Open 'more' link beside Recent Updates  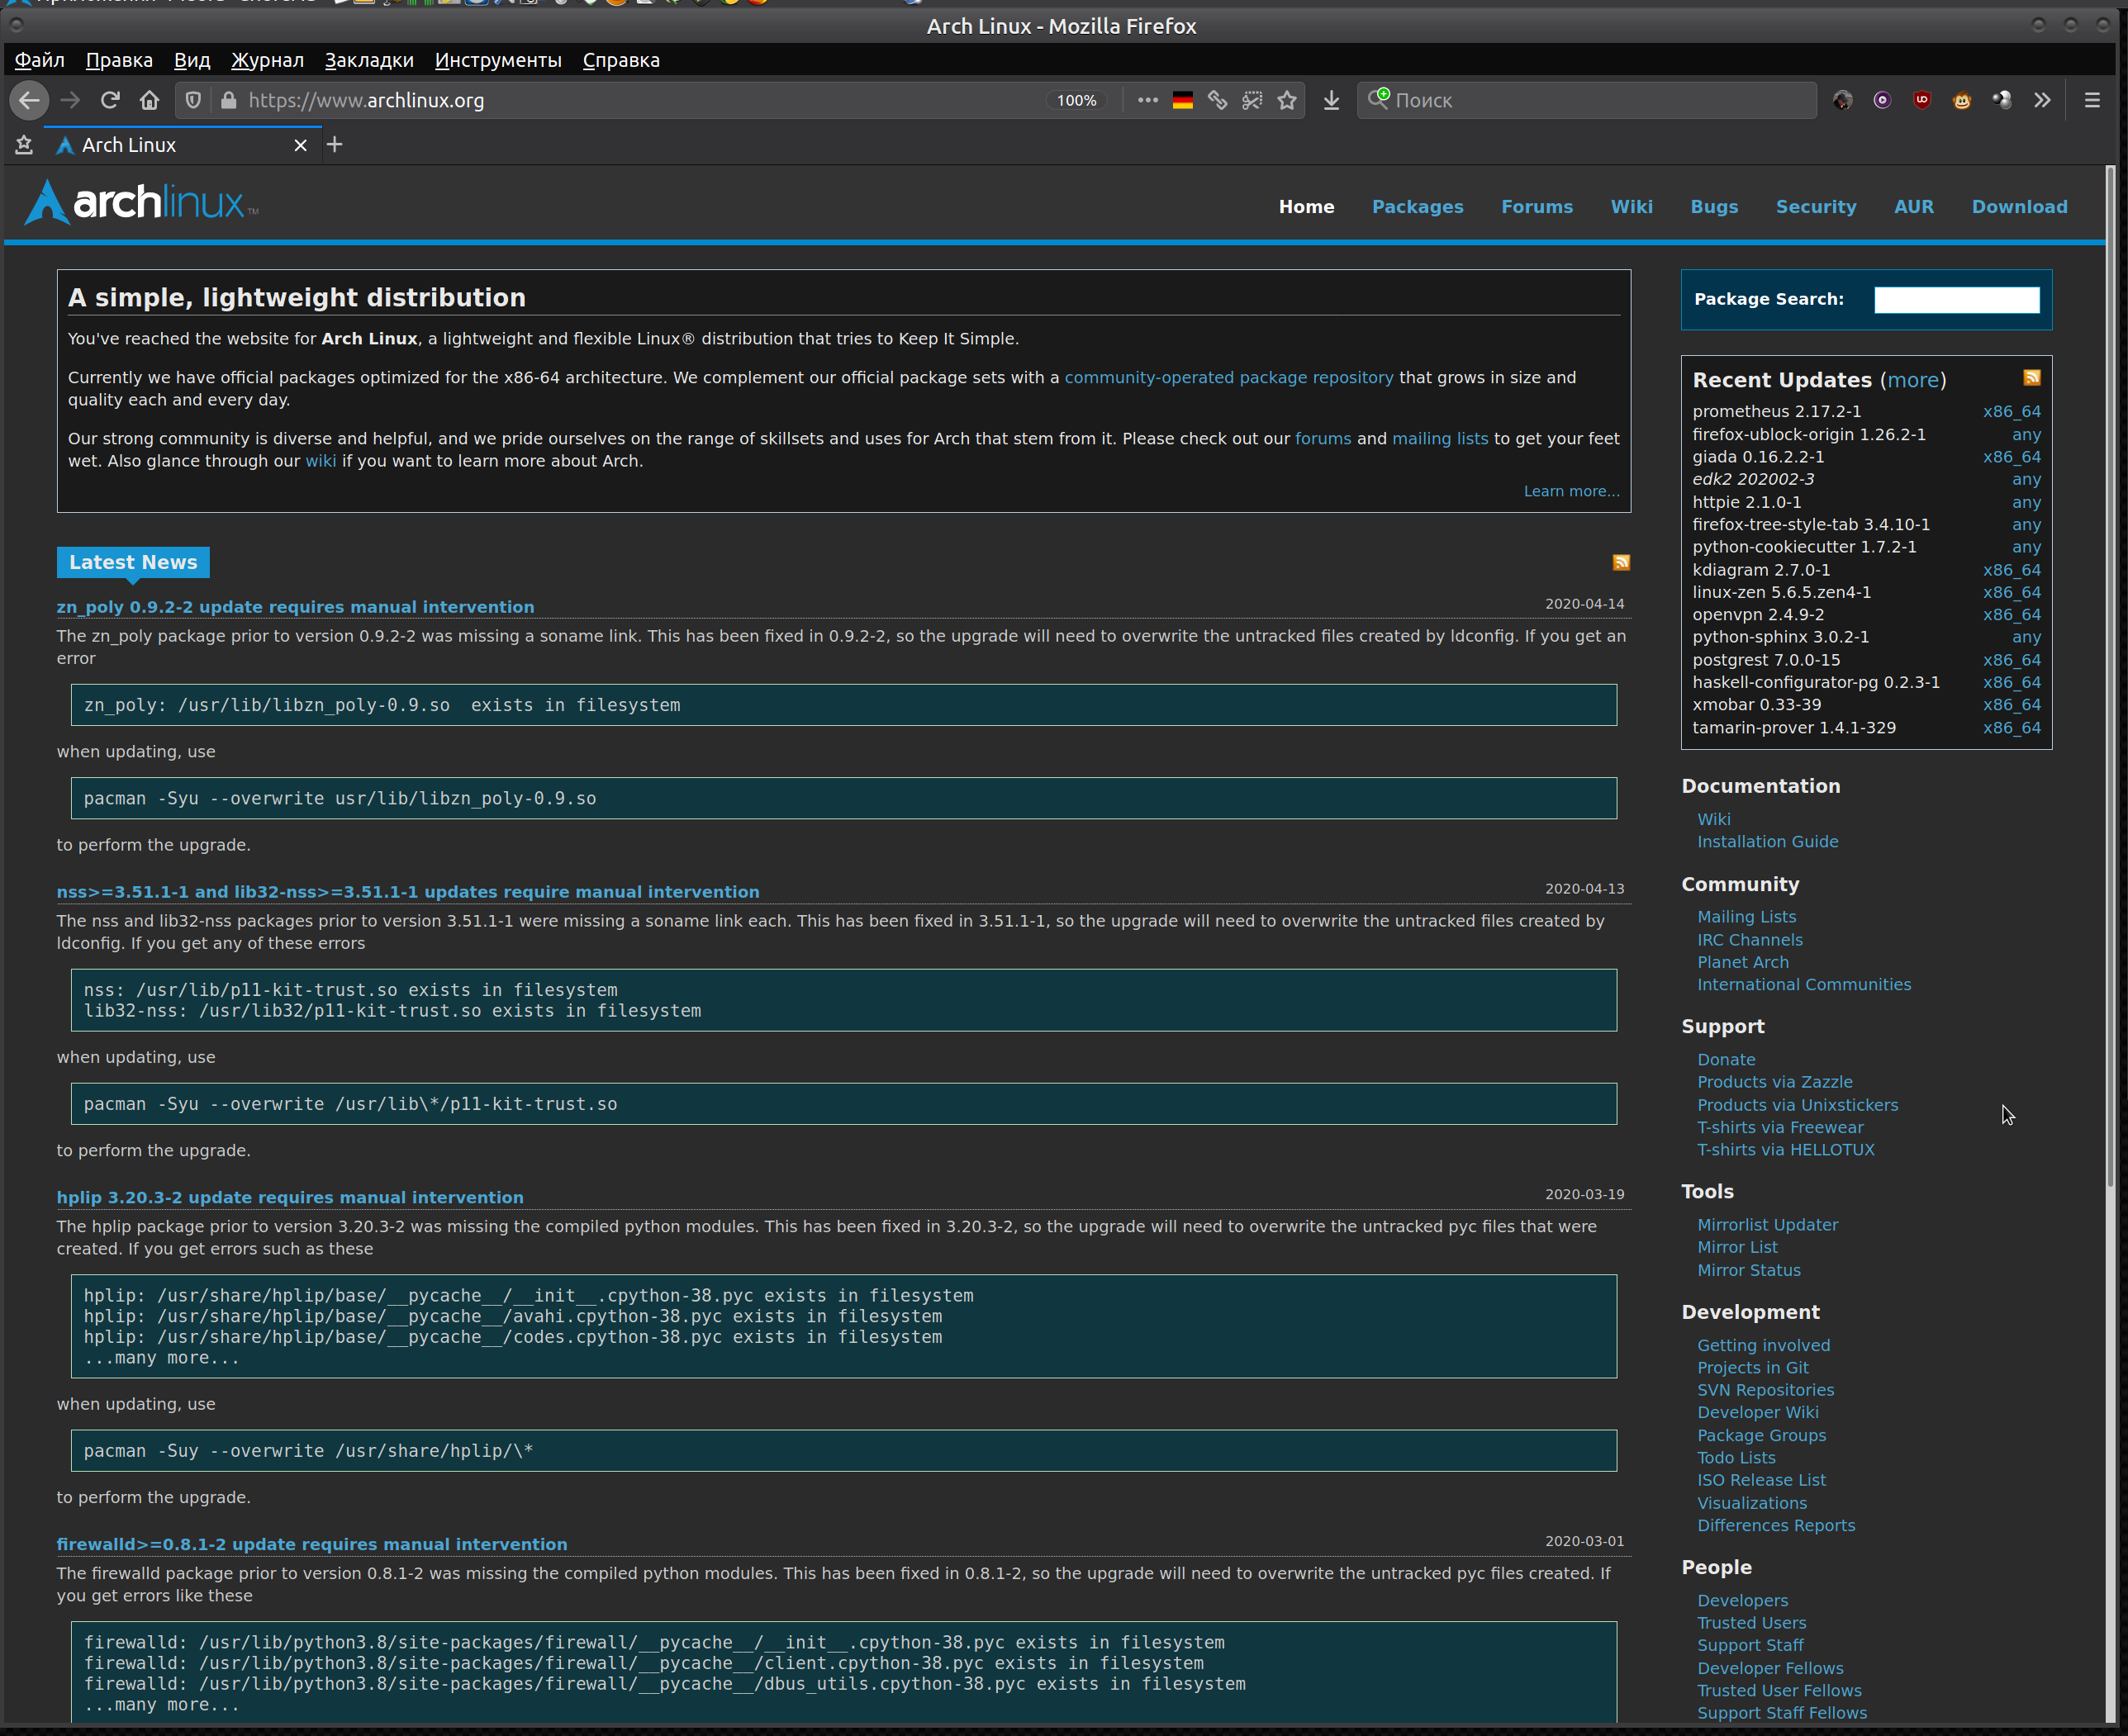(1913, 380)
